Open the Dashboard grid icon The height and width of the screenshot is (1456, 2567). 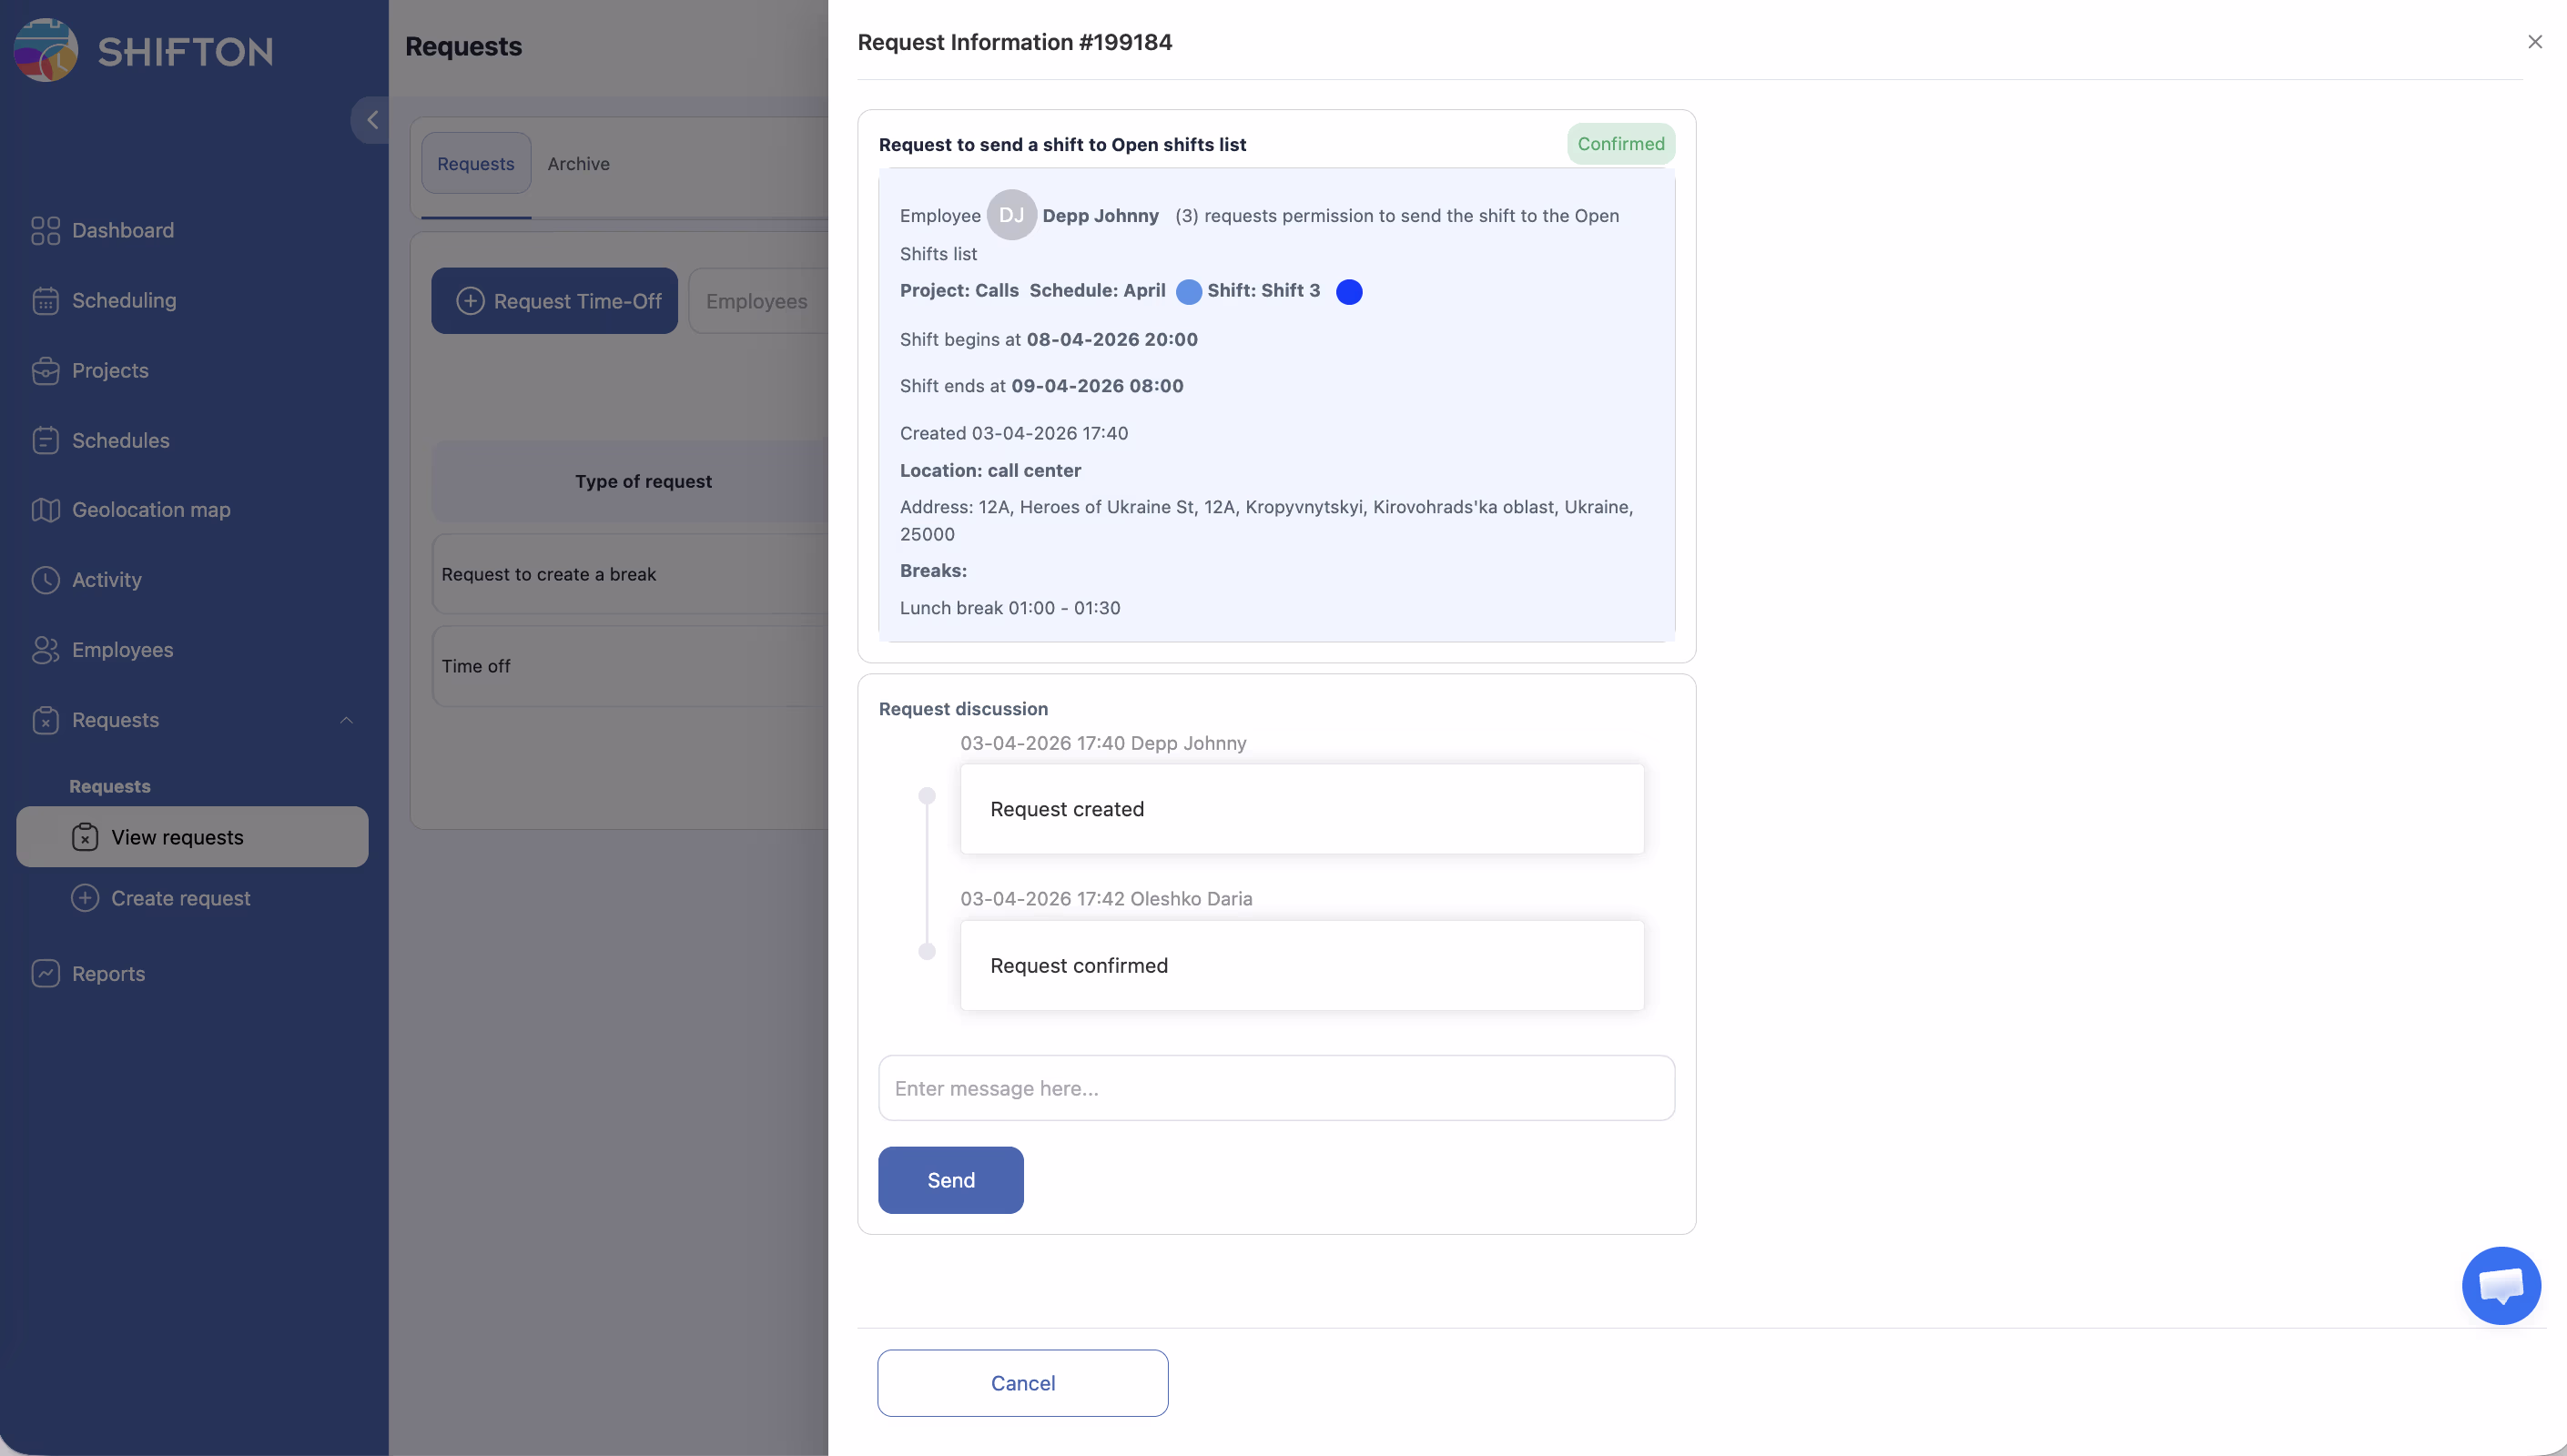tap(45, 231)
